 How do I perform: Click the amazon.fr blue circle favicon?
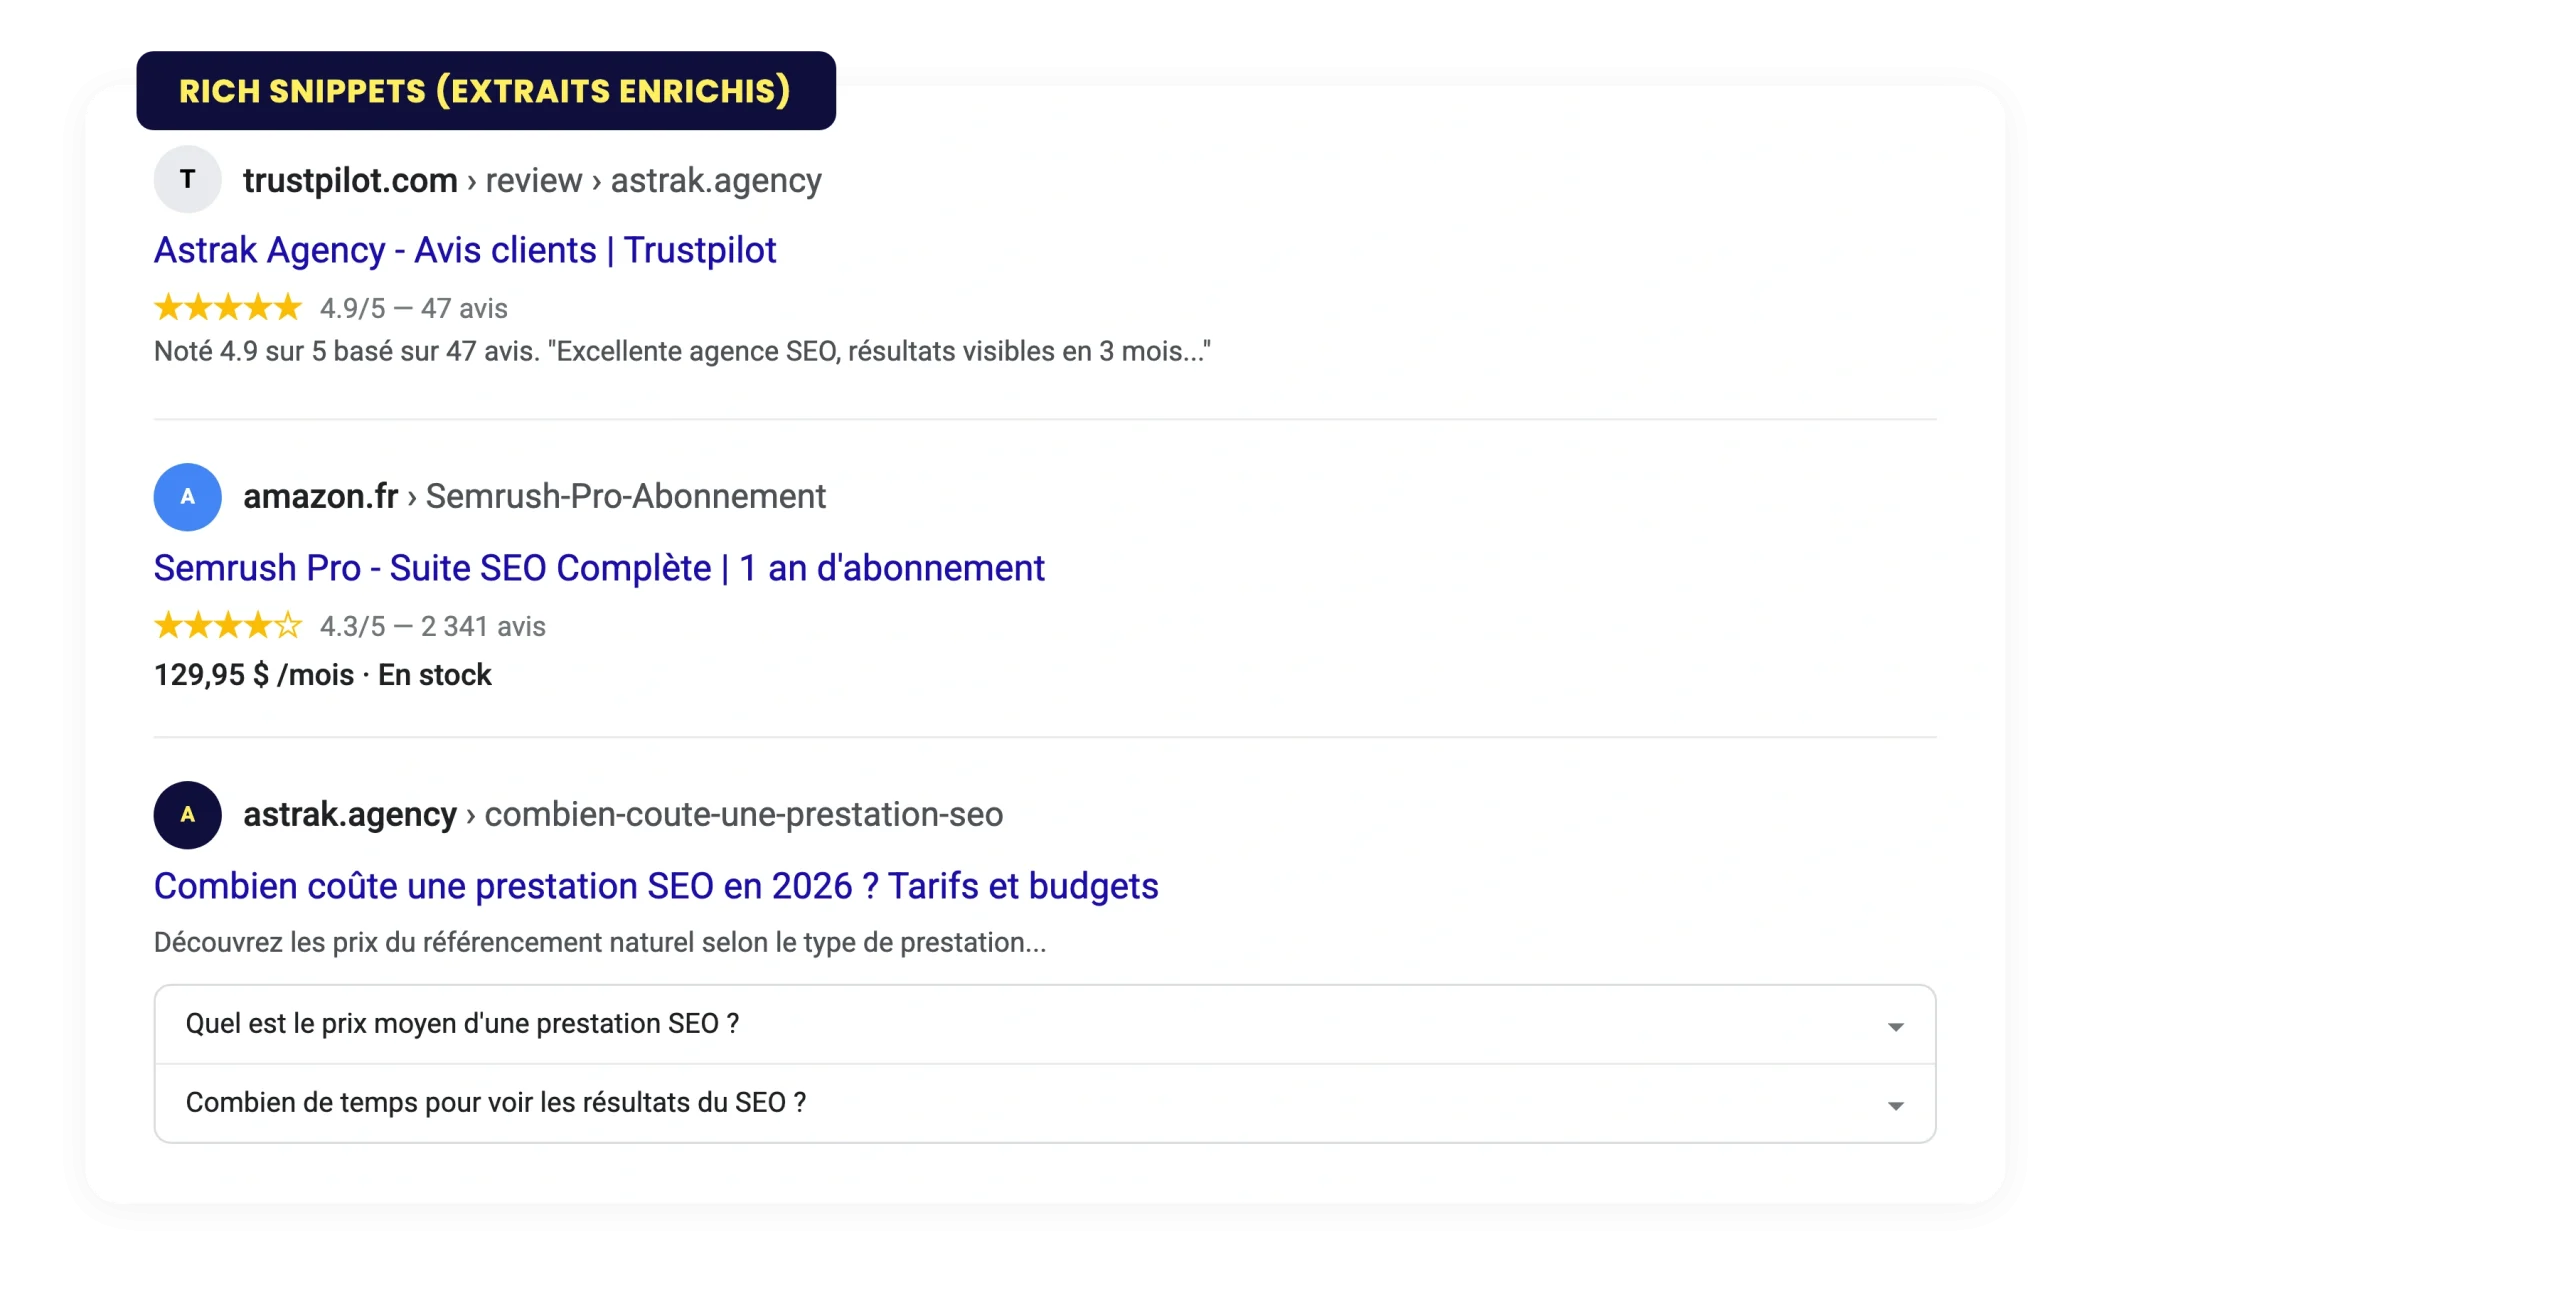point(187,497)
